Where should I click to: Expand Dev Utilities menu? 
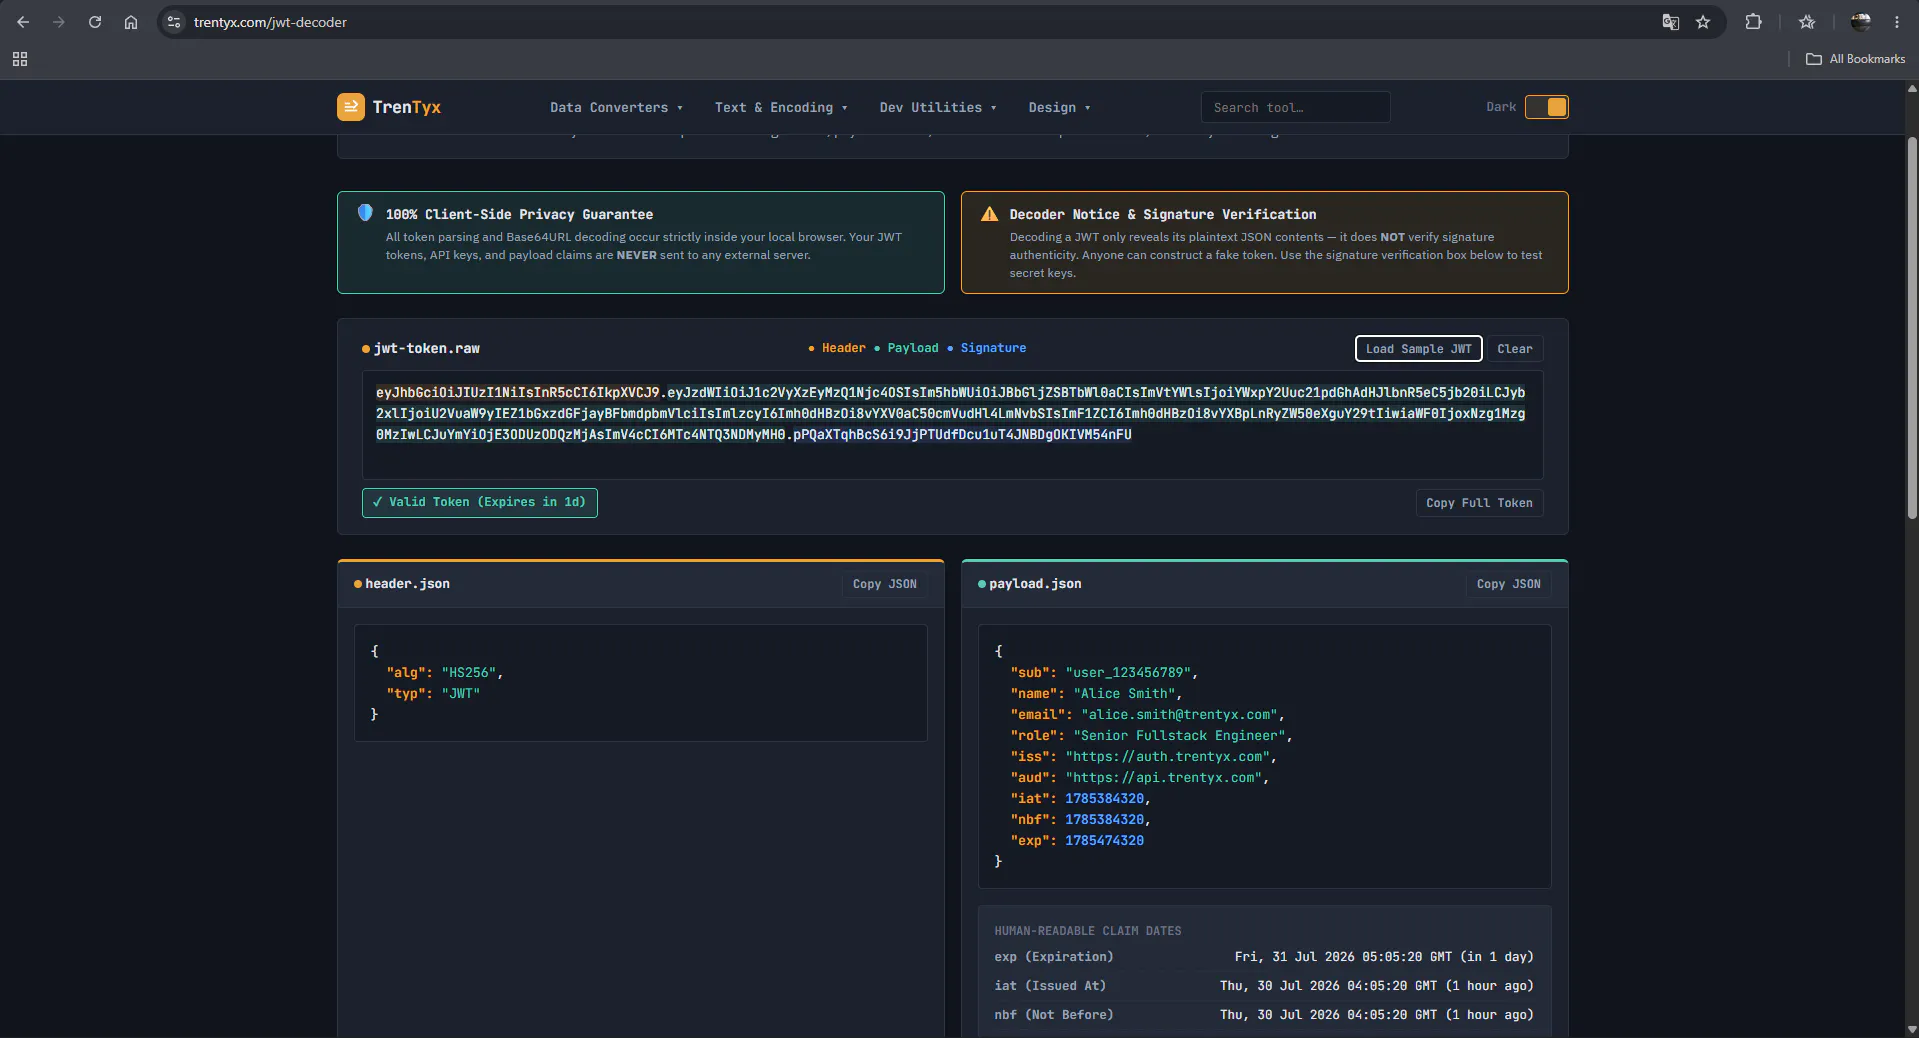pos(938,107)
